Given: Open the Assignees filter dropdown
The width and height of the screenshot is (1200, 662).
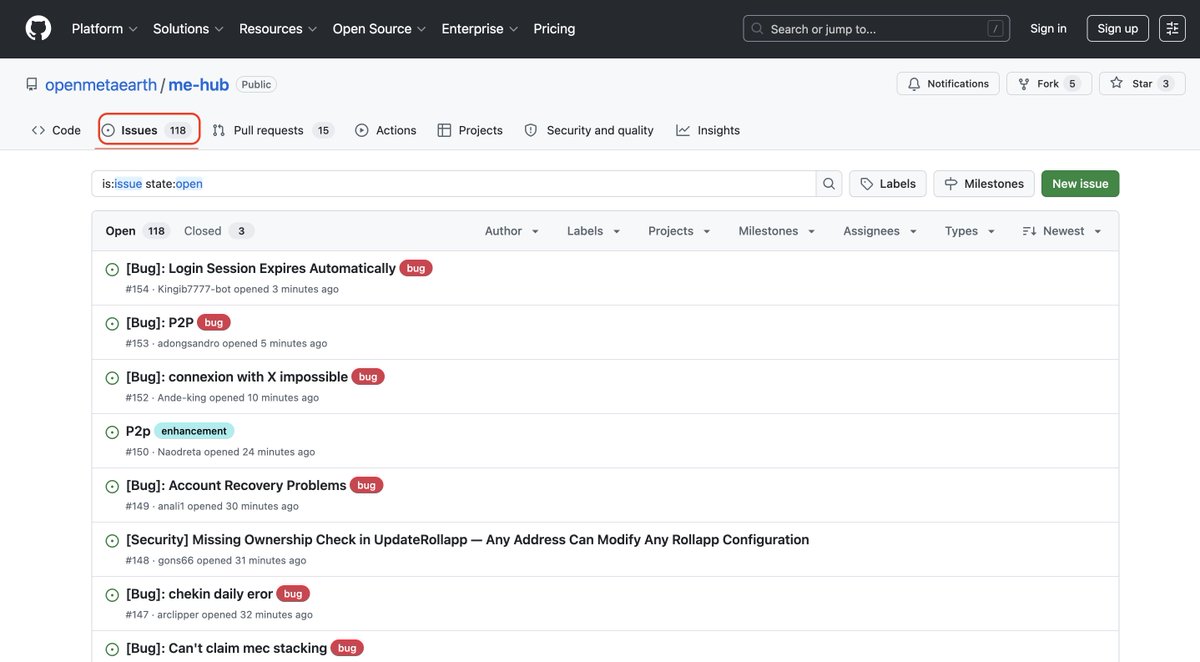Looking at the screenshot, I should [880, 231].
